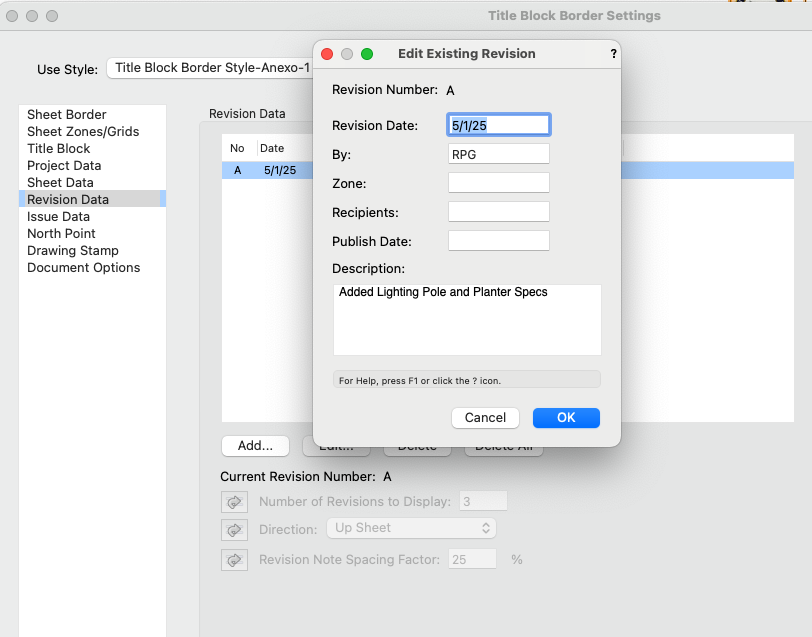Open the Document Options settings
The width and height of the screenshot is (812, 637).
pyautogui.click(x=83, y=267)
